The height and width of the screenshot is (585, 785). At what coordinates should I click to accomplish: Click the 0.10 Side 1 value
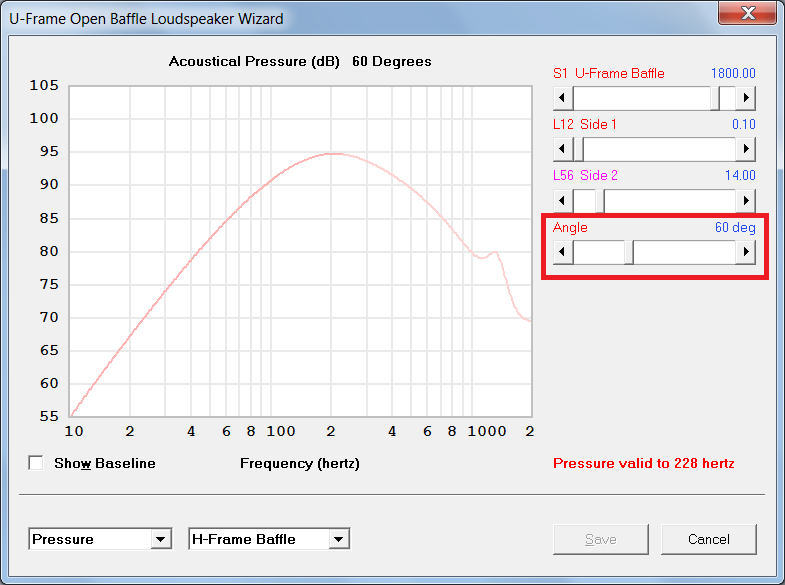coord(743,125)
